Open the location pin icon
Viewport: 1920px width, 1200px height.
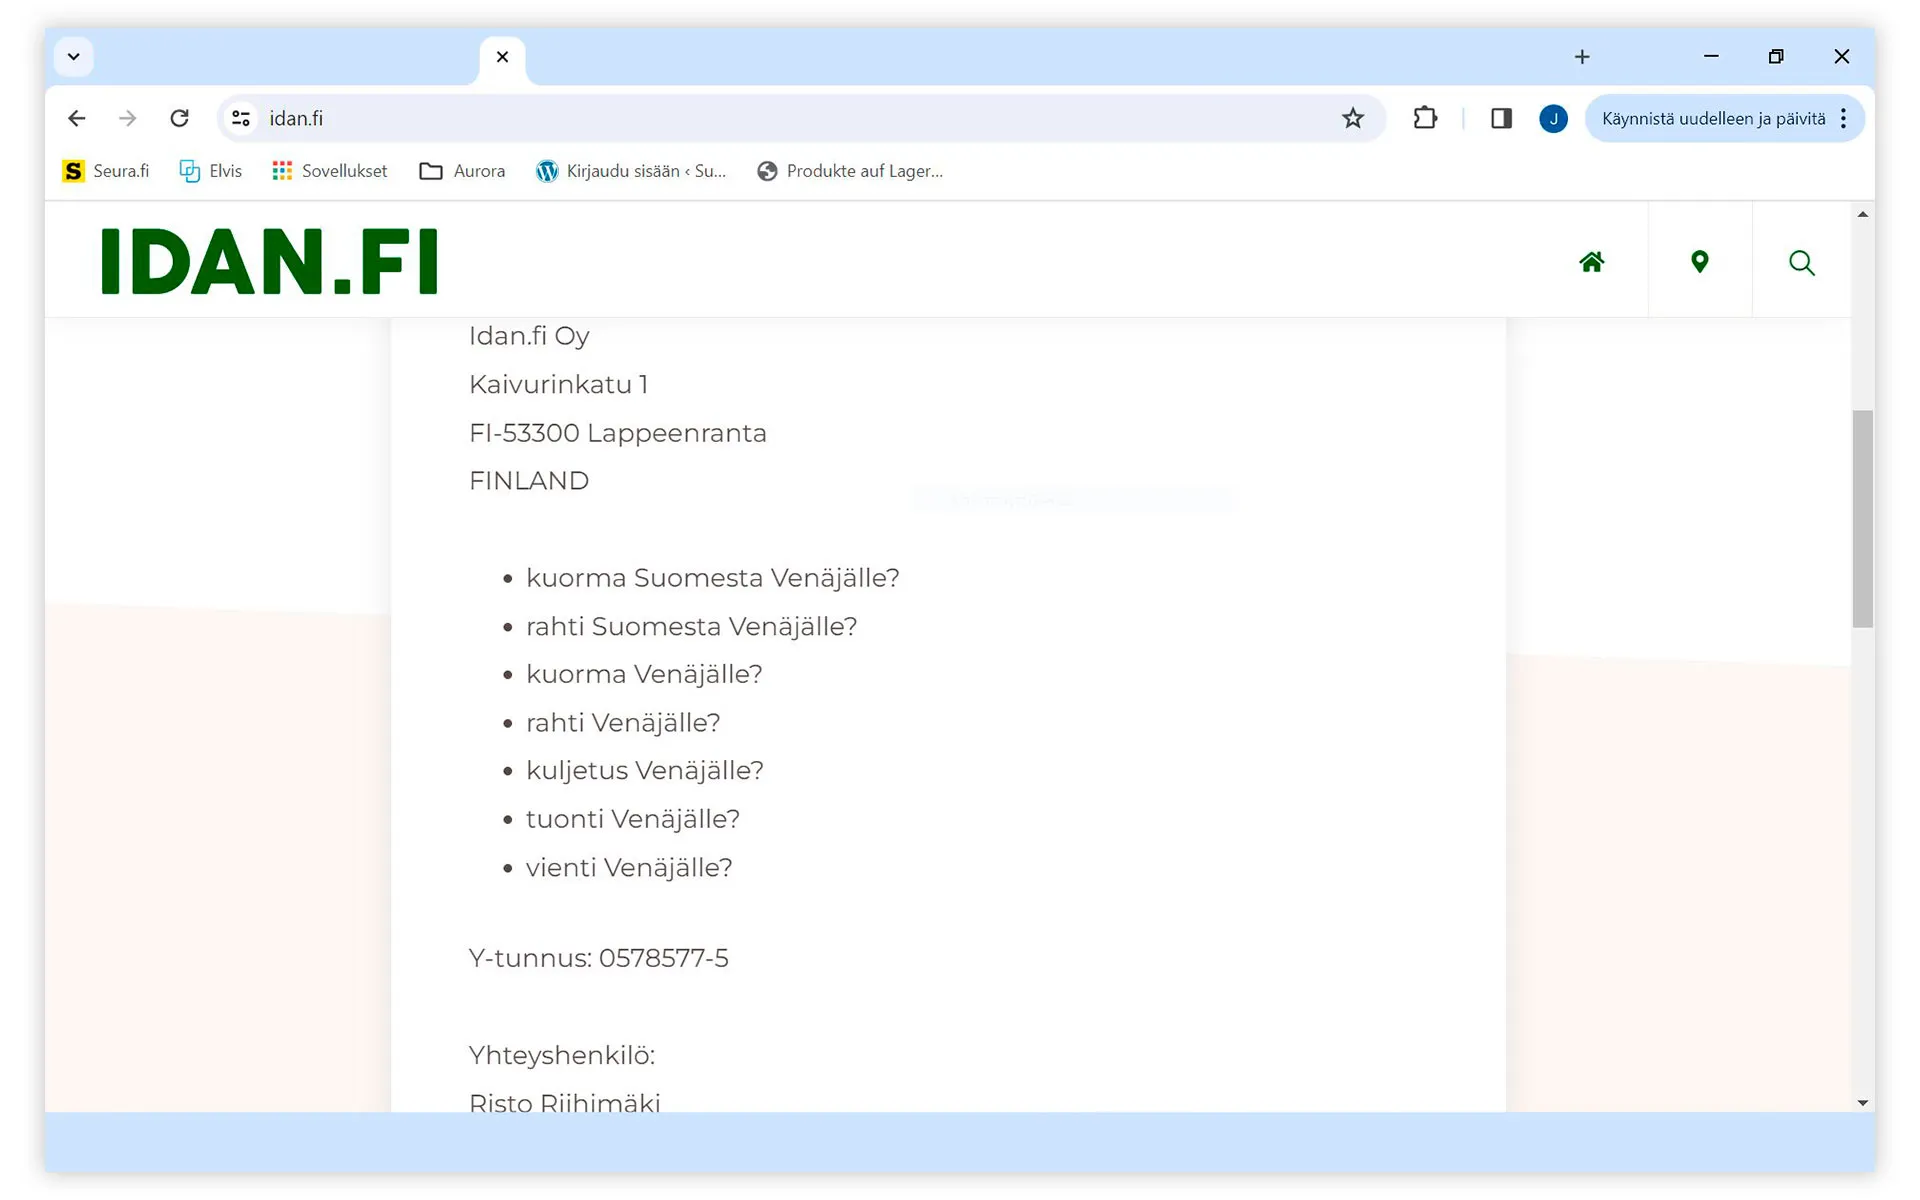(1699, 262)
